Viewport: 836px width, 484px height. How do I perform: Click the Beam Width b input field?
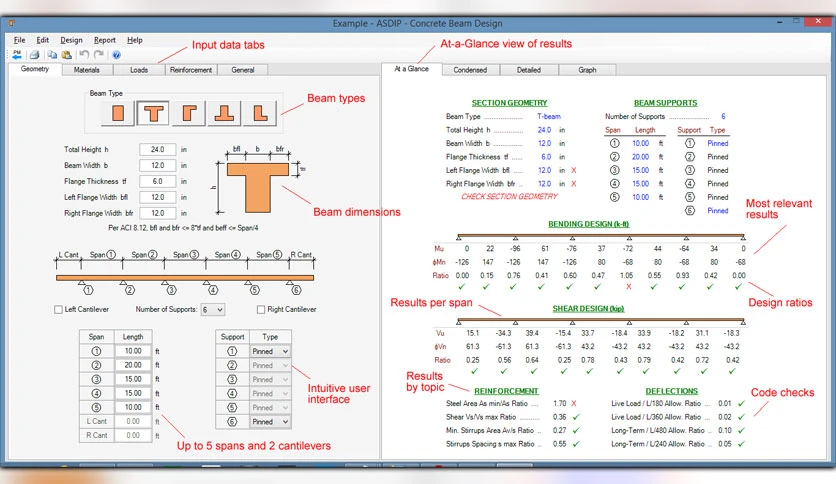(x=157, y=165)
